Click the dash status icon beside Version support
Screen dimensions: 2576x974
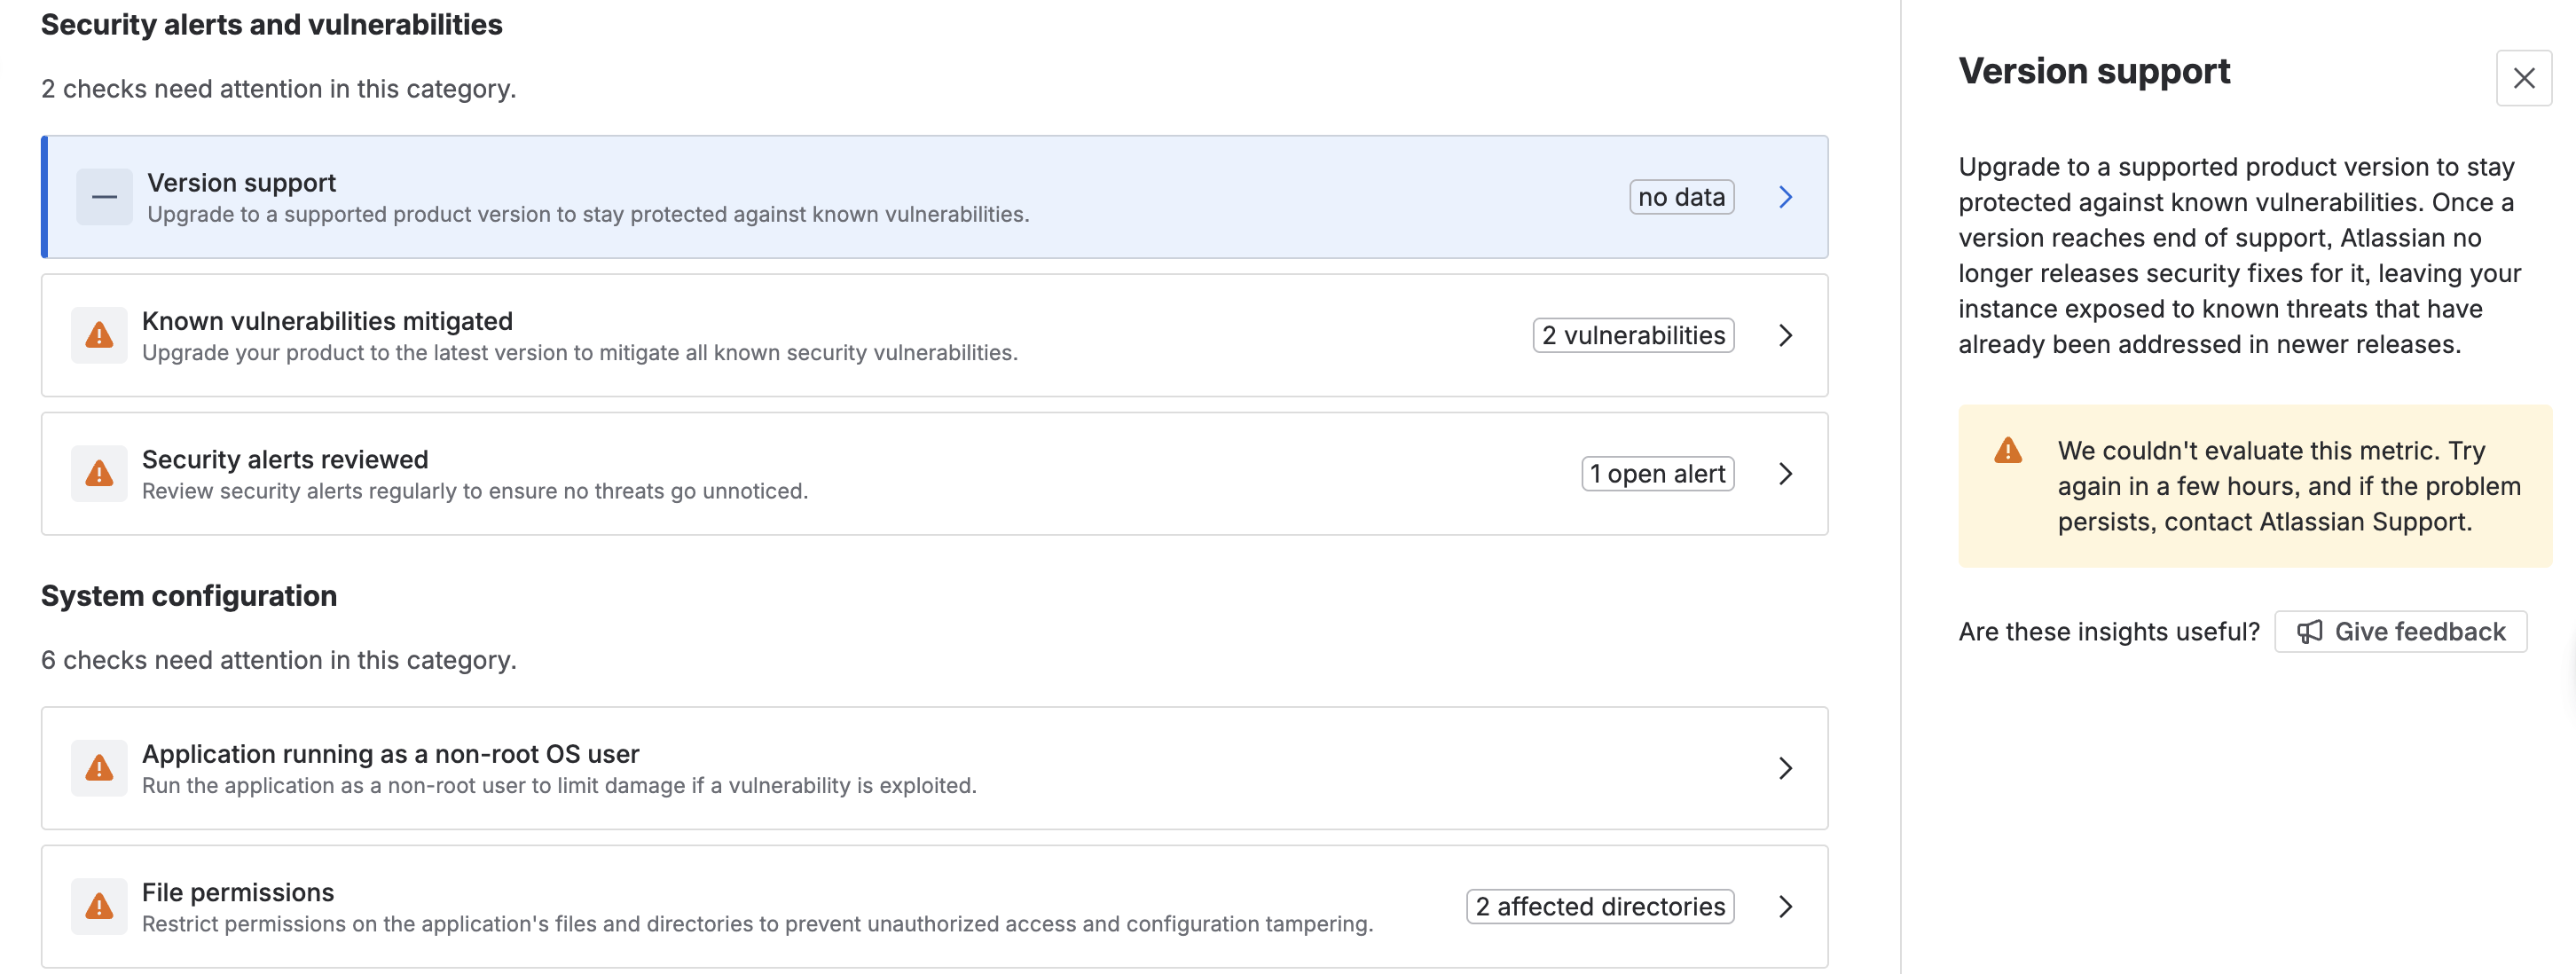pyautogui.click(x=104, y=197)
